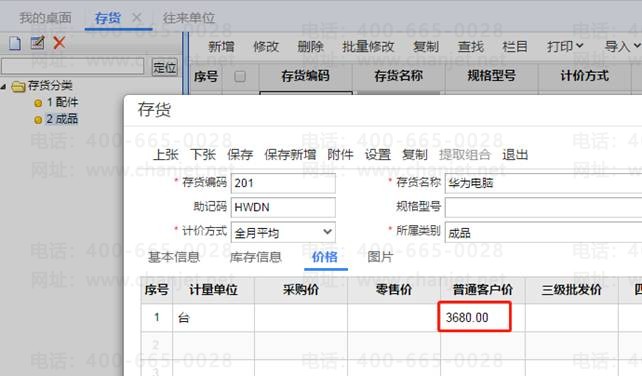Click 设置 in the dialog toolbar
Viewport: 642px width, 376px height.
(378, 155)
